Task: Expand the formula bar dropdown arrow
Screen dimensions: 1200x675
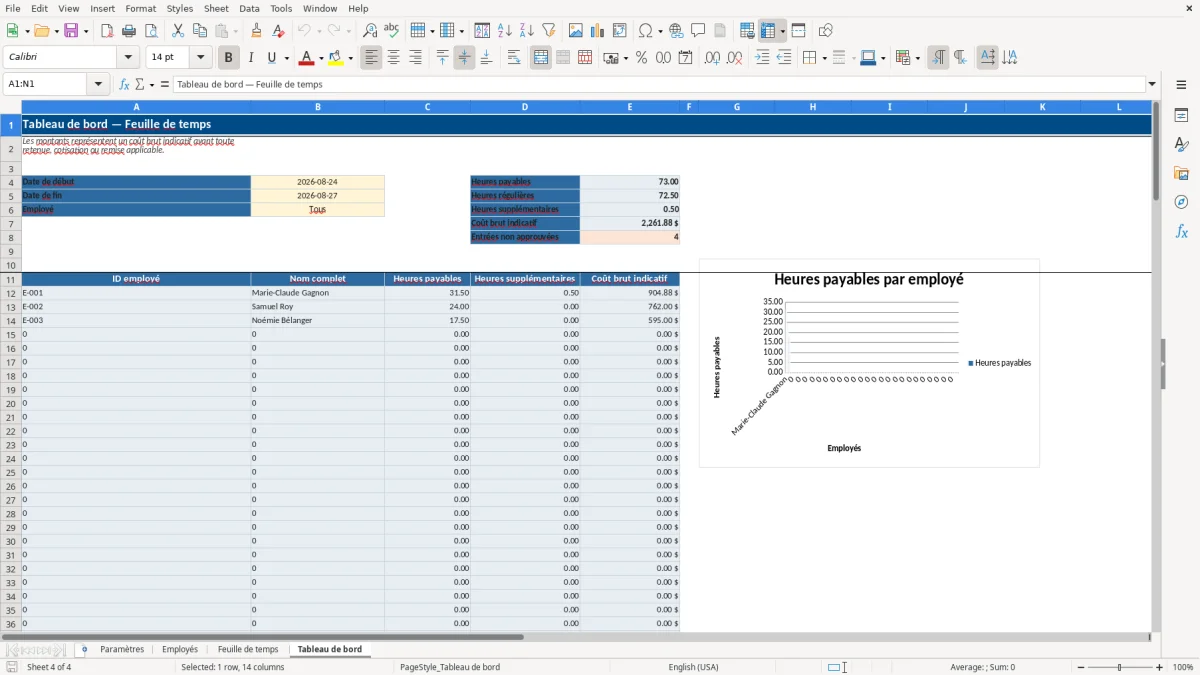Action: 1152,85
